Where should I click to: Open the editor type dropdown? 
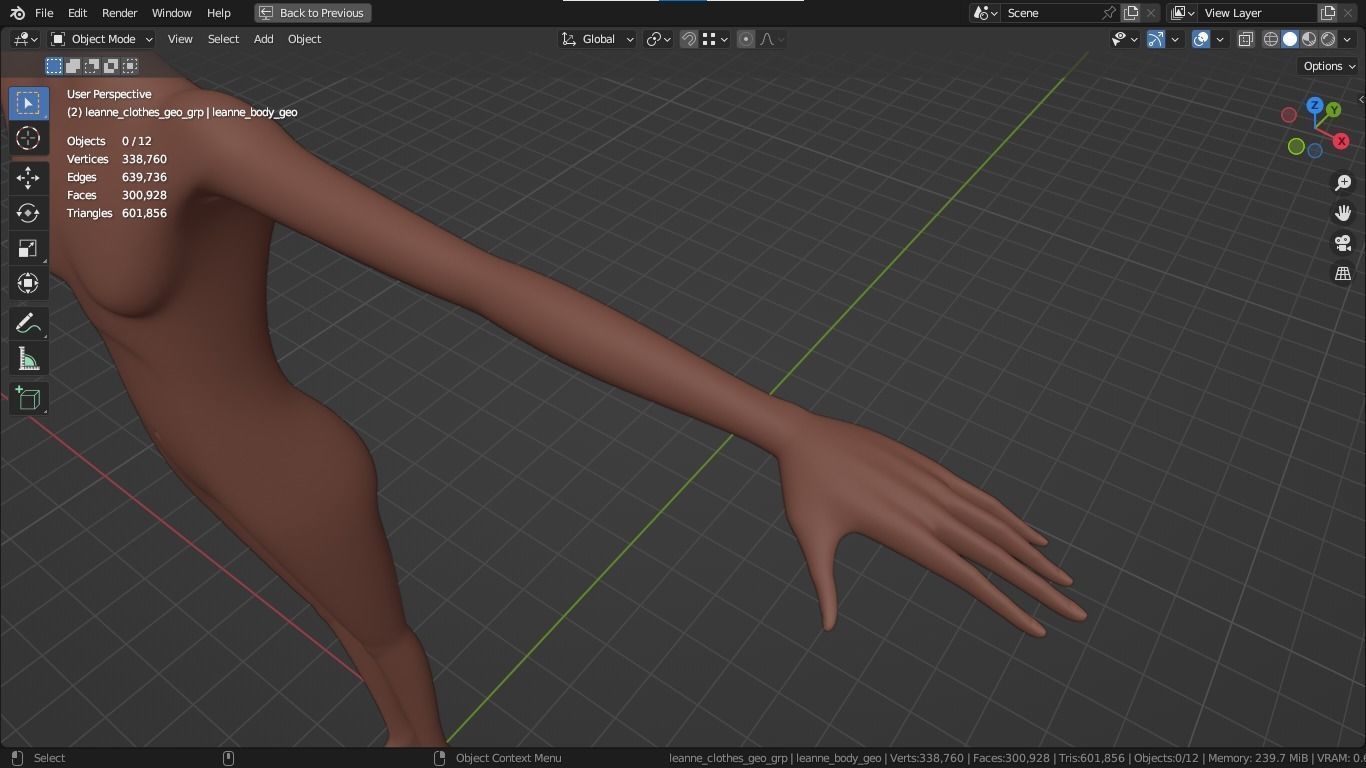25,39
